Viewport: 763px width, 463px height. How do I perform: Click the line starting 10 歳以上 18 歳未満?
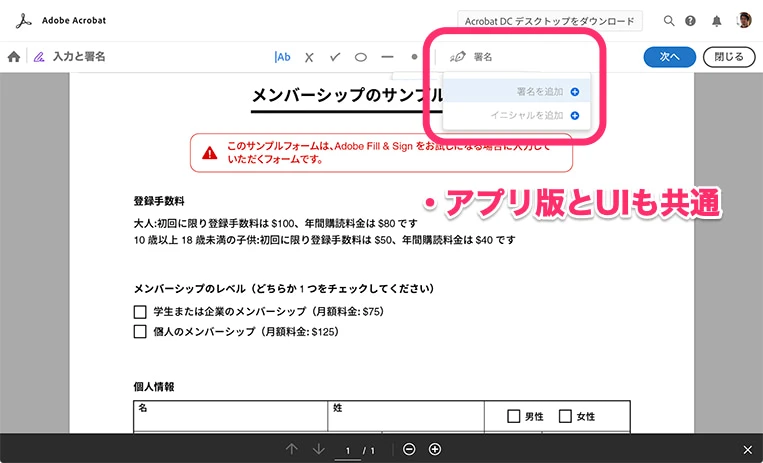click(x=325, y=240)
